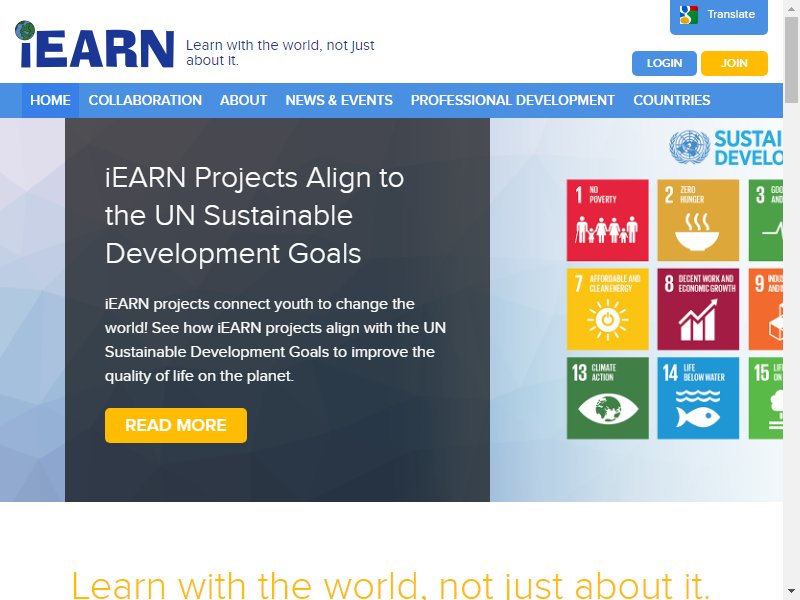The image size is (800, 600).
Task: Click the READ MORE button
Action: coord(176,425)
